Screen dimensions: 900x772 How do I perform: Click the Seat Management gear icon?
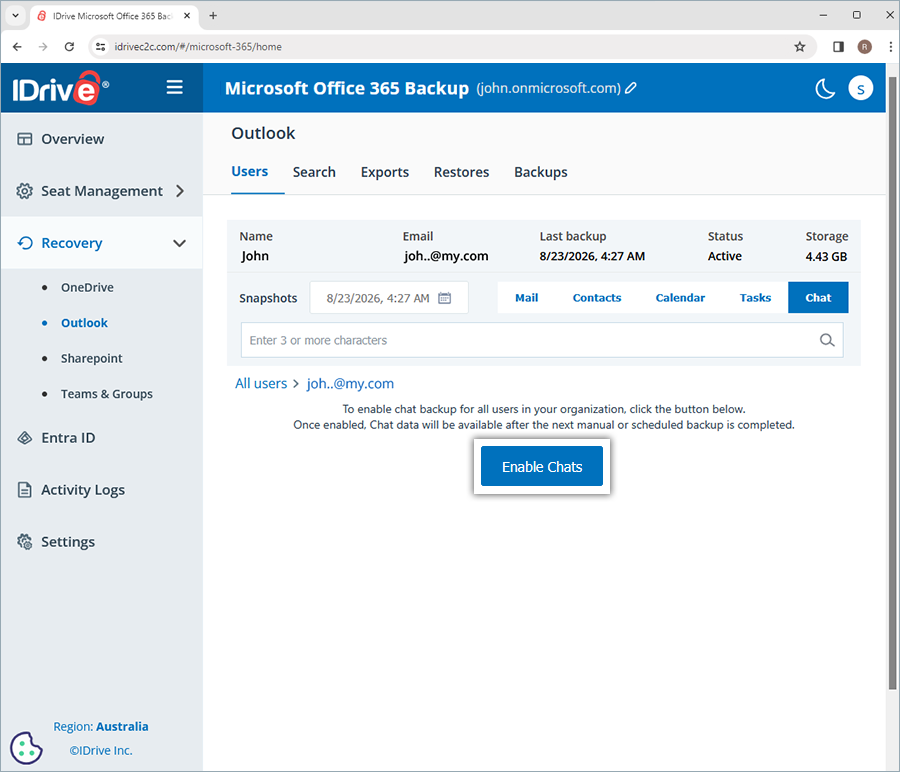[25, 191]
